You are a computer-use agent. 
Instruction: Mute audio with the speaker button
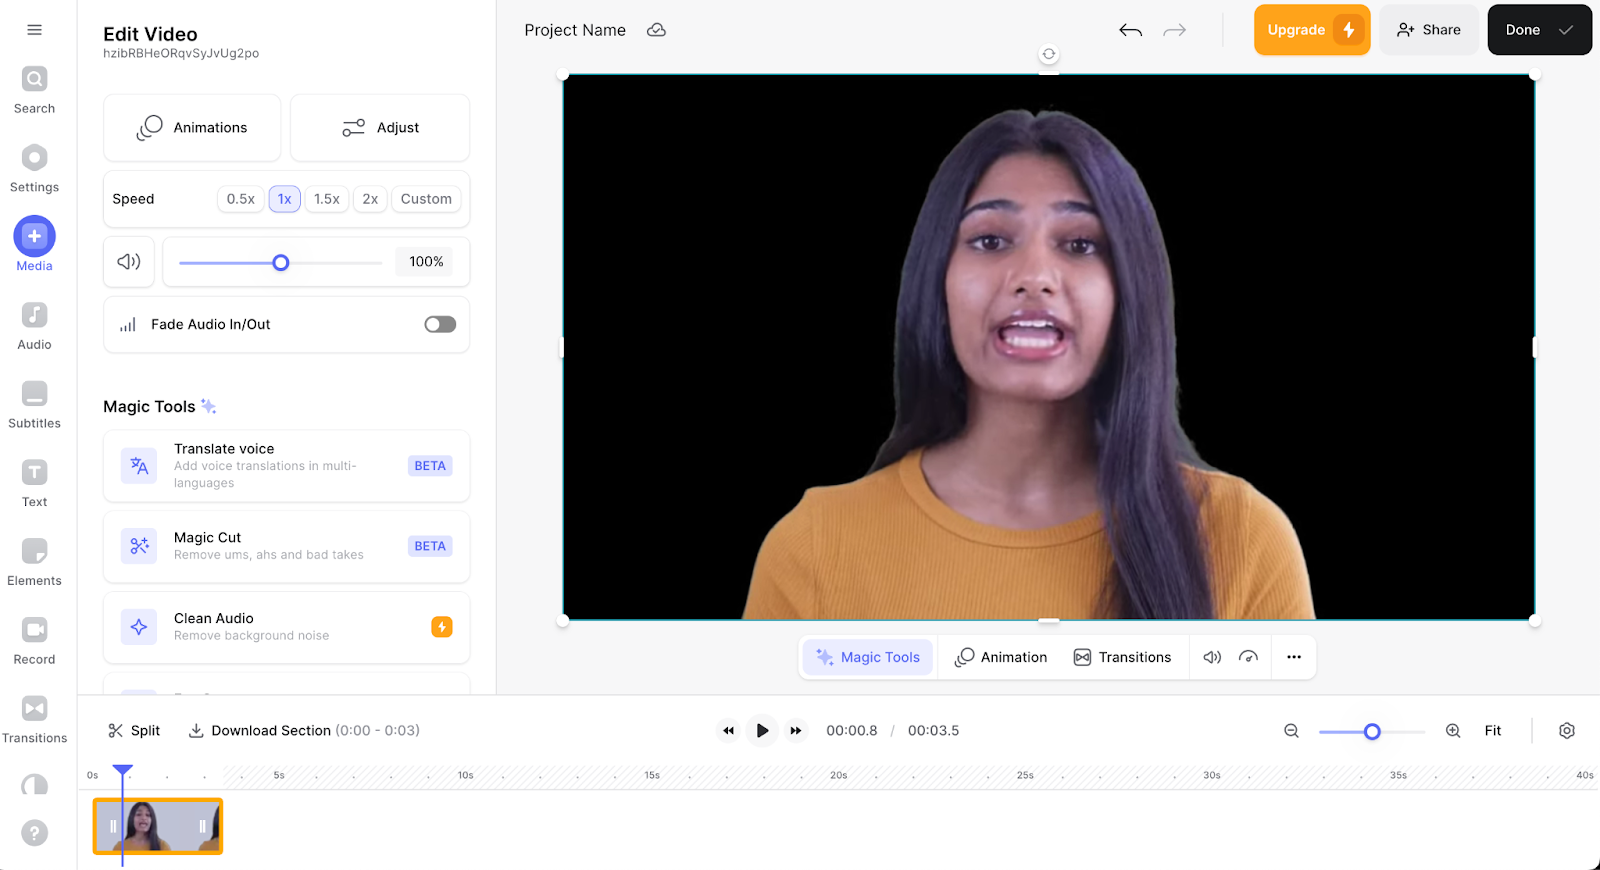(129, 262)
